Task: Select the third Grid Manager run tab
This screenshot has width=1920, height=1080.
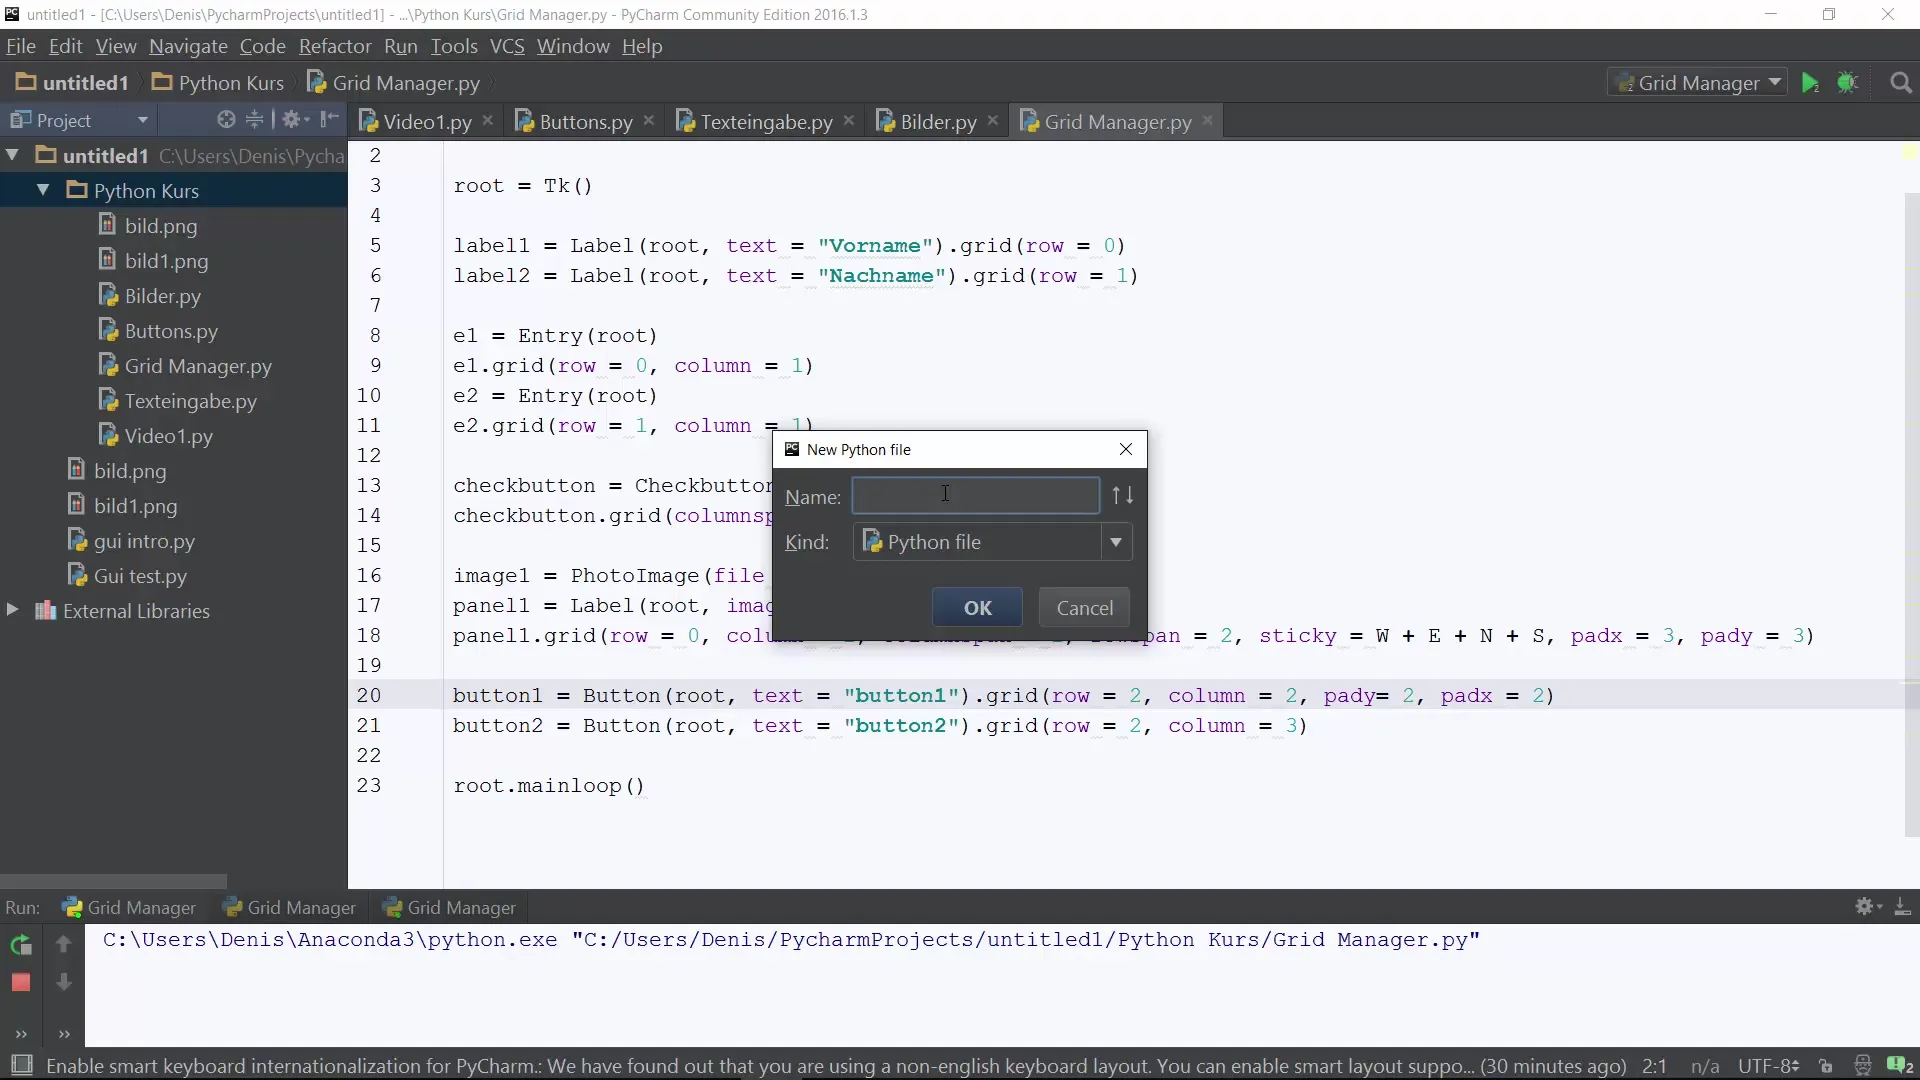Action: point(450,907)
